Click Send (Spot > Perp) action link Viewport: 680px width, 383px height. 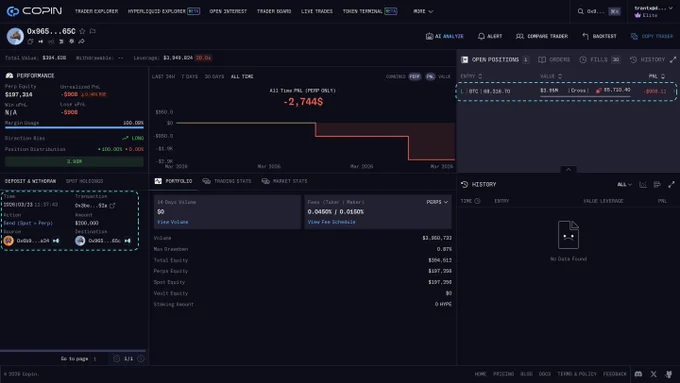28,223
